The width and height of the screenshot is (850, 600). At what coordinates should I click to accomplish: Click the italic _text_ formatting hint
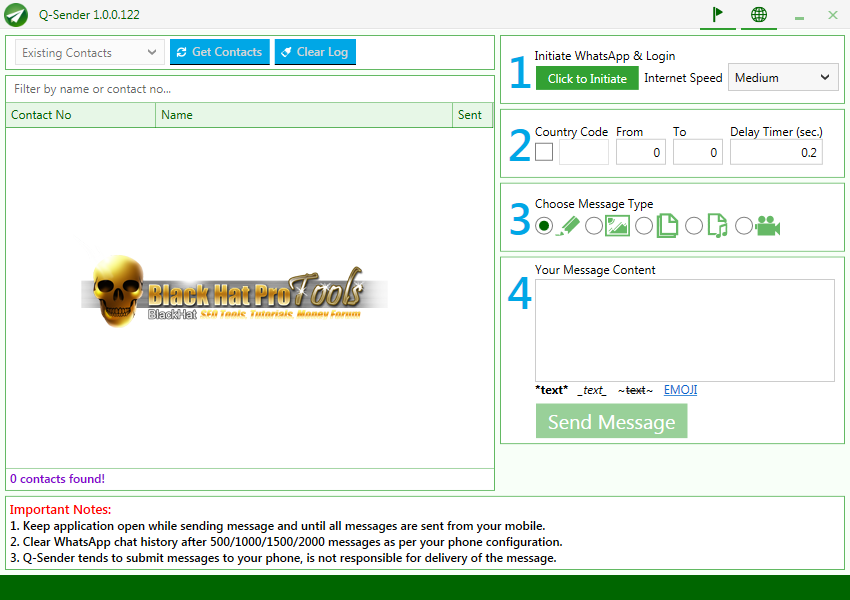pyautogui.click(x=592, y=390)
